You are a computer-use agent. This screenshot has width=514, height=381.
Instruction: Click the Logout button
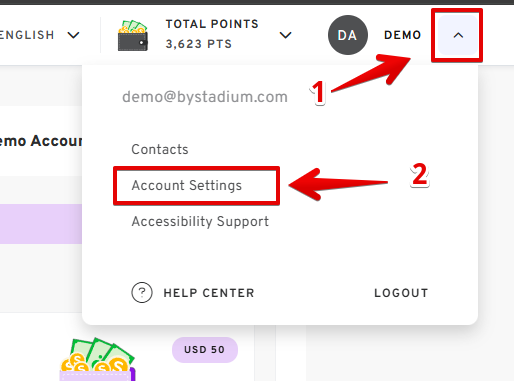point(401,293)
